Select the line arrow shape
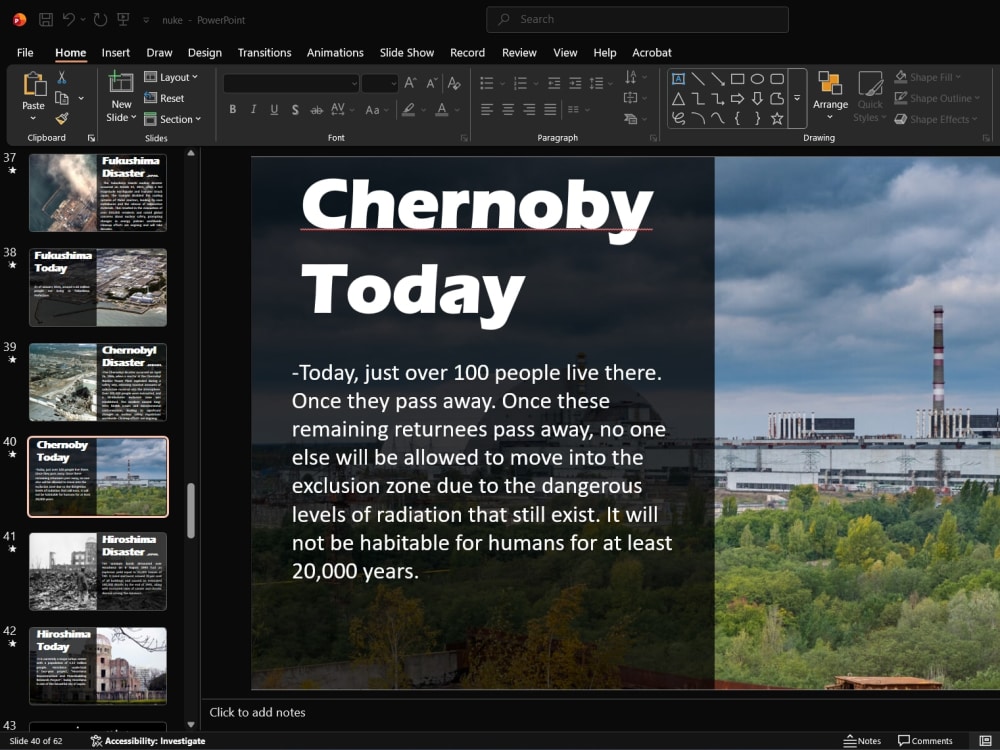Screen dimensions: 1000x750 [x=718, y=79]
